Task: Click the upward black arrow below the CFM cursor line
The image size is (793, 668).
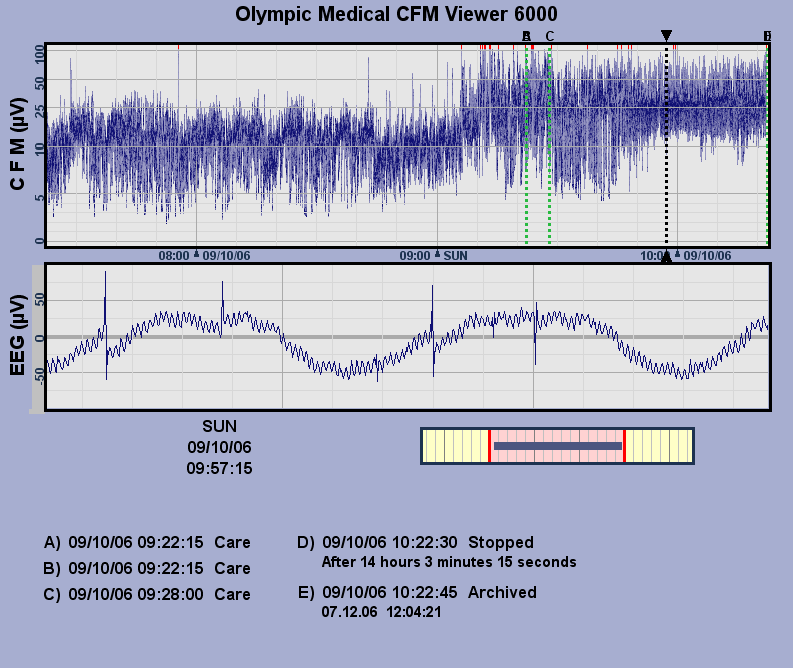Action: pyautogui.click(x=666, y=256)
